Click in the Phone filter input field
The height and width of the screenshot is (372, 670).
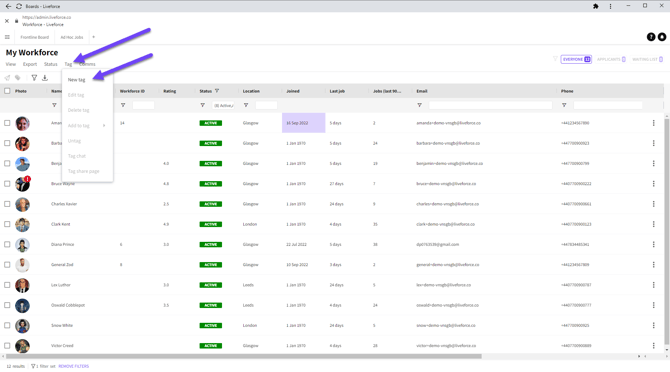(608, 105)
